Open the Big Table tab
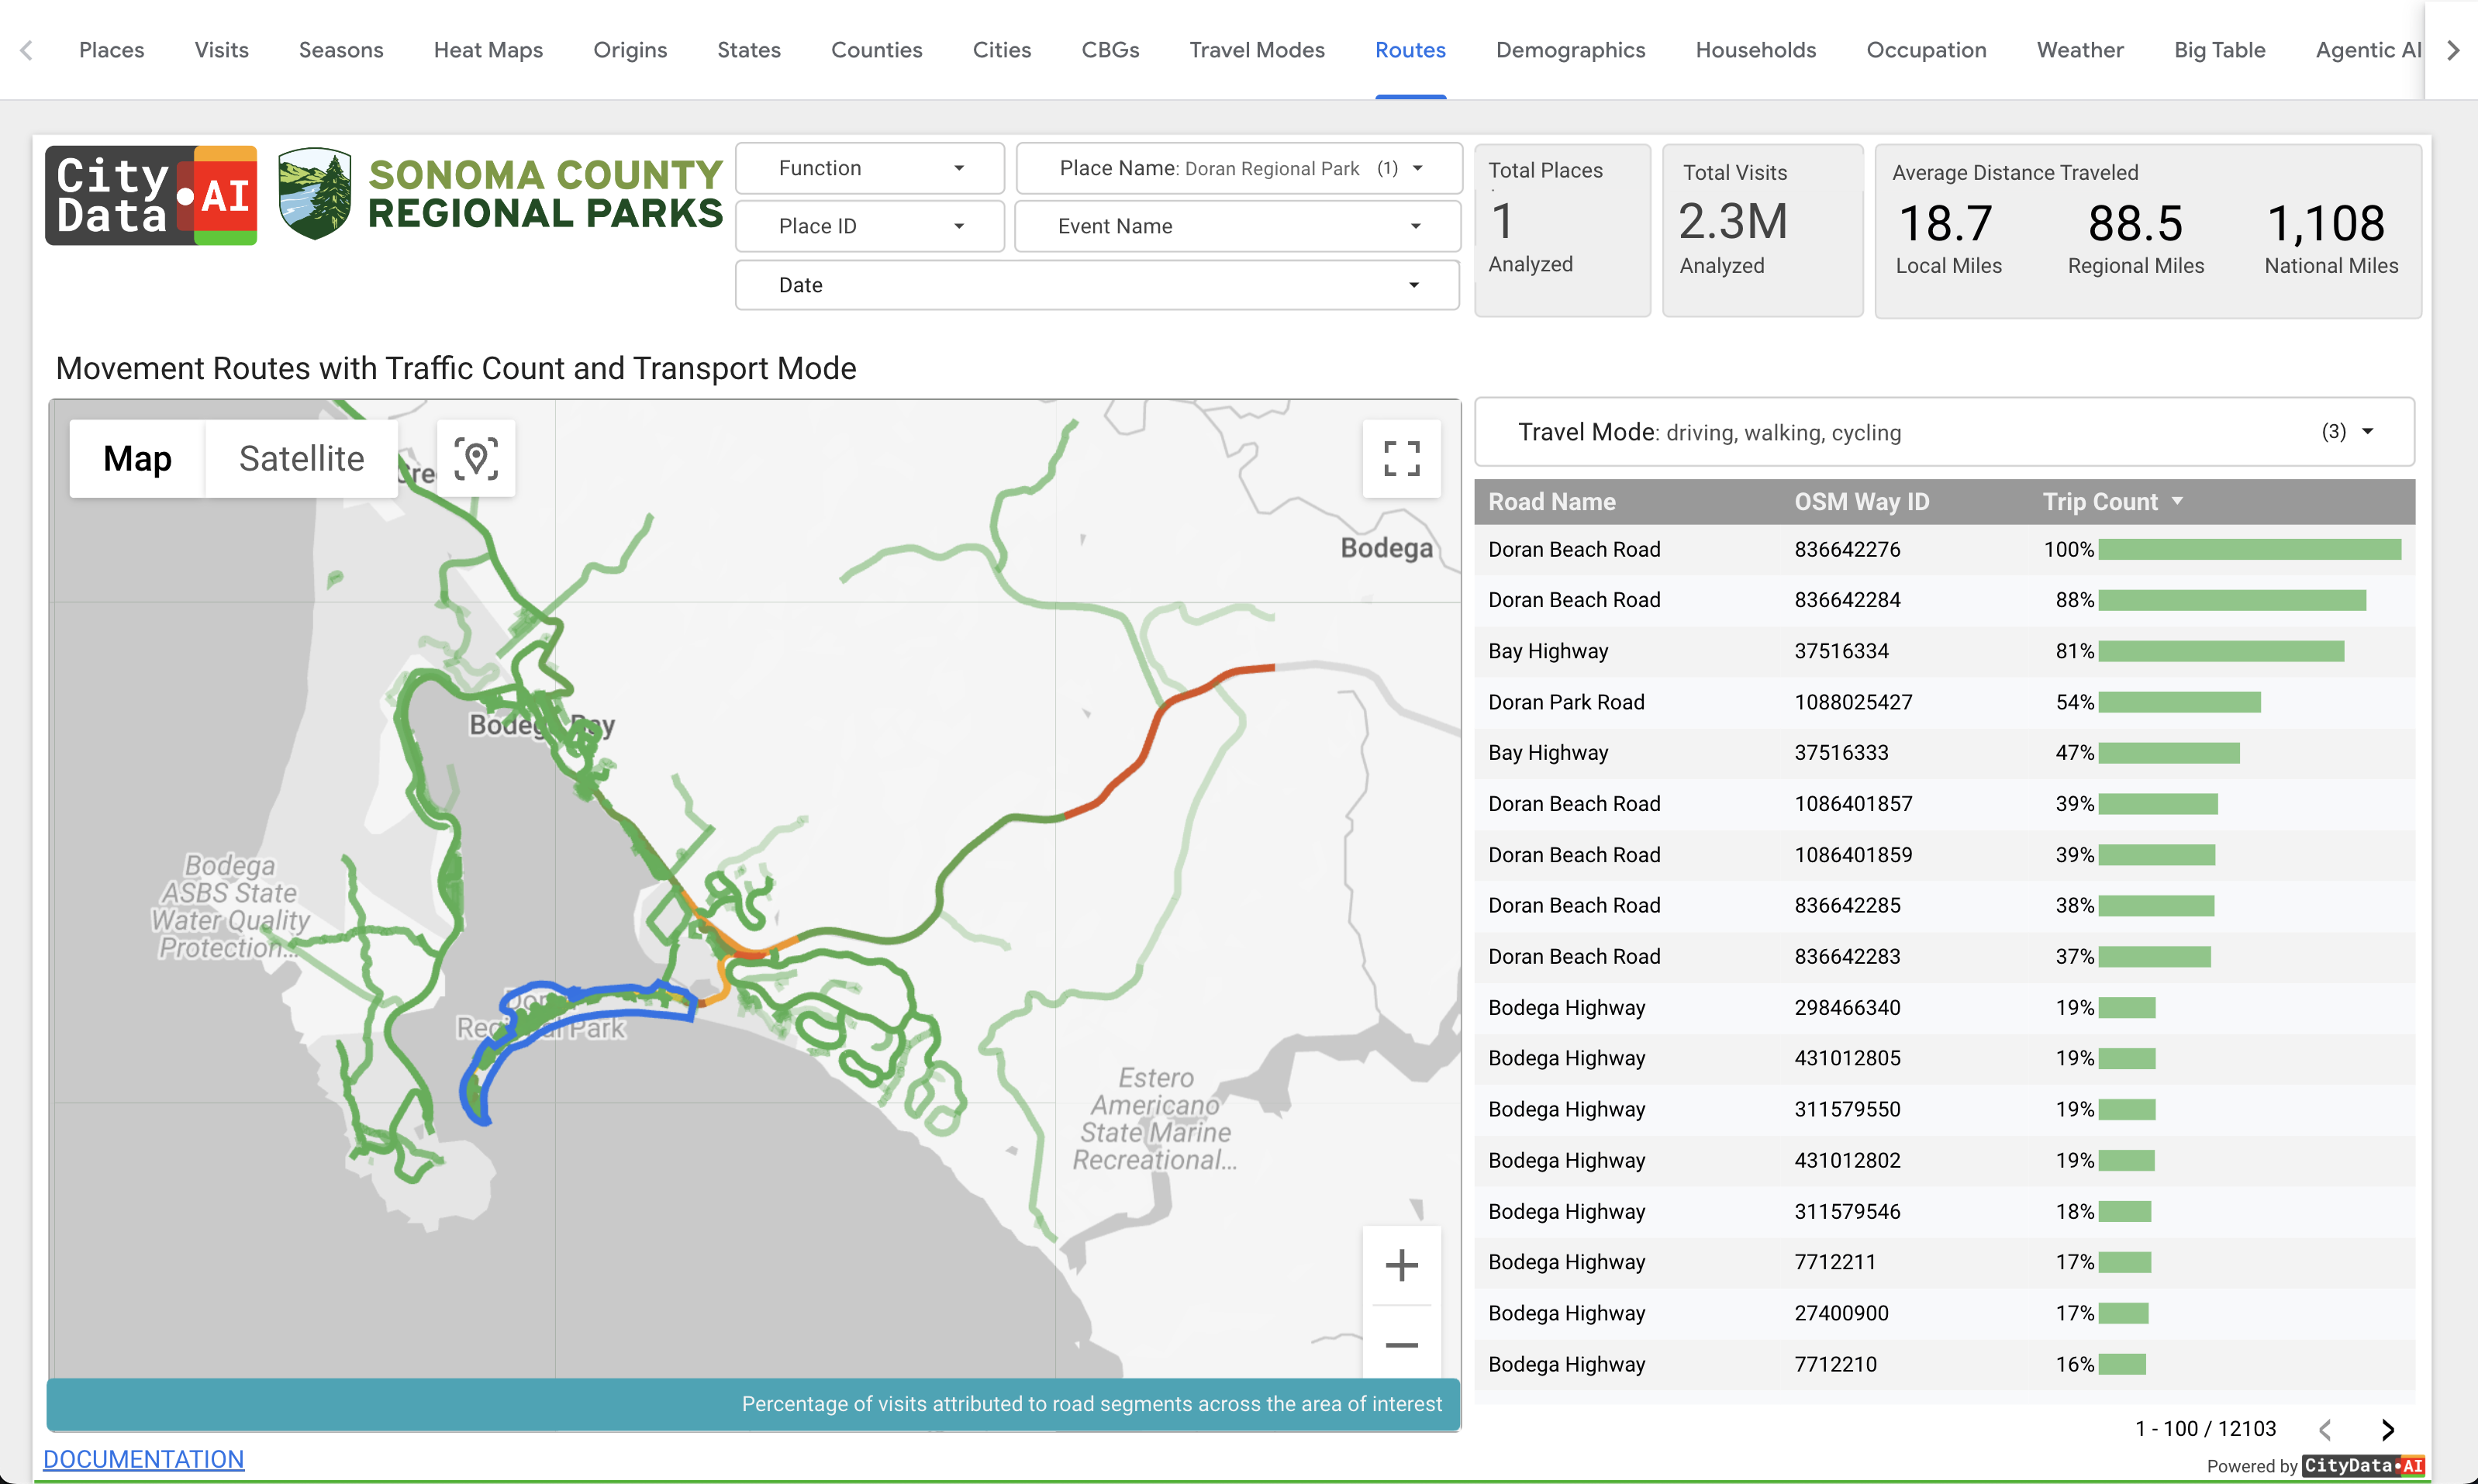 (x=2219, y=50)
